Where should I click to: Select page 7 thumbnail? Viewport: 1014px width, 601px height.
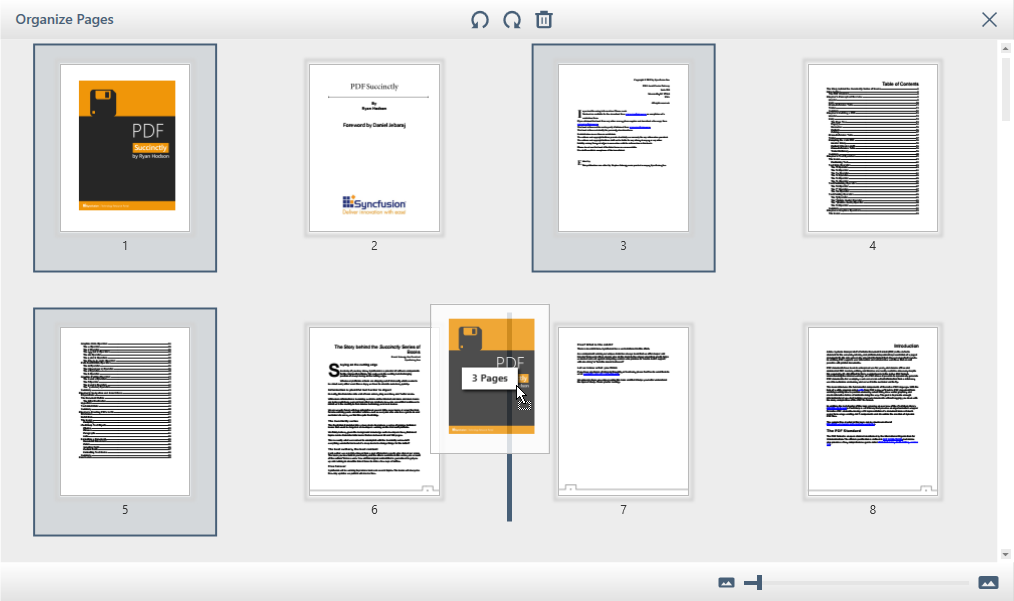tap(623, 411)
